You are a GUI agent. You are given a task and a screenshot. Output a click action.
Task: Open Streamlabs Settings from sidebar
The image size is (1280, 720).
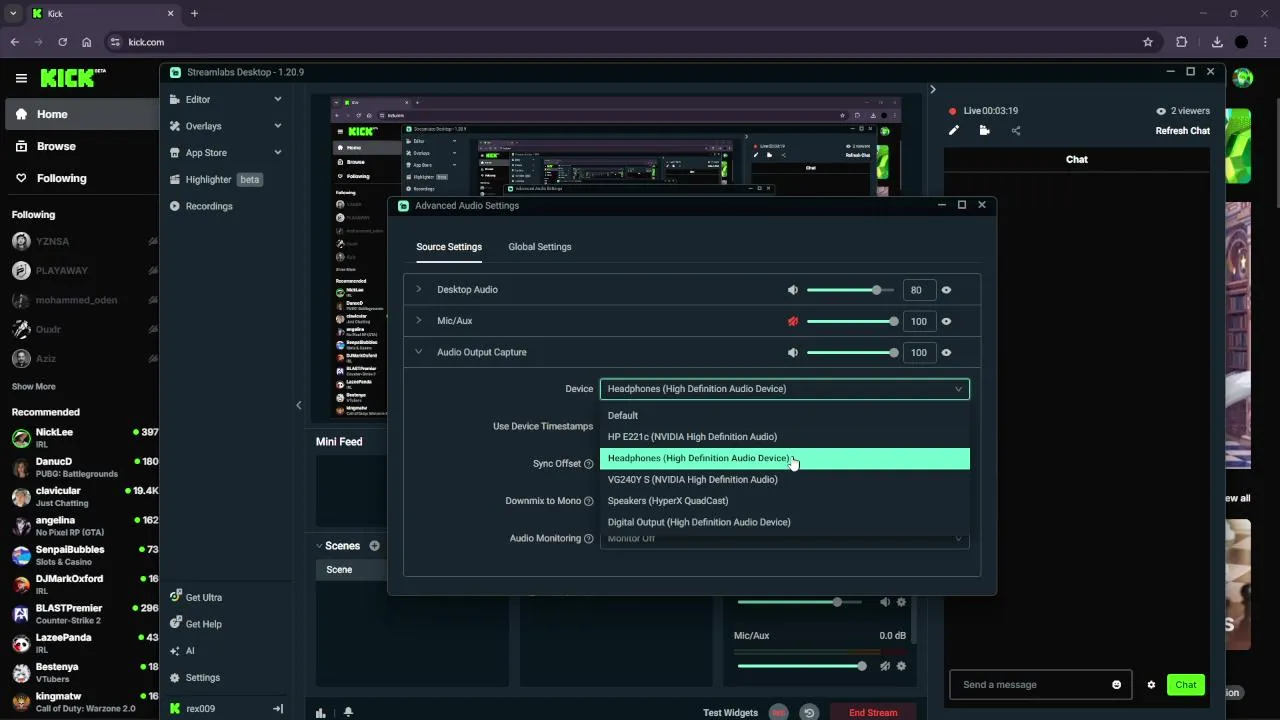pos(202,677)
